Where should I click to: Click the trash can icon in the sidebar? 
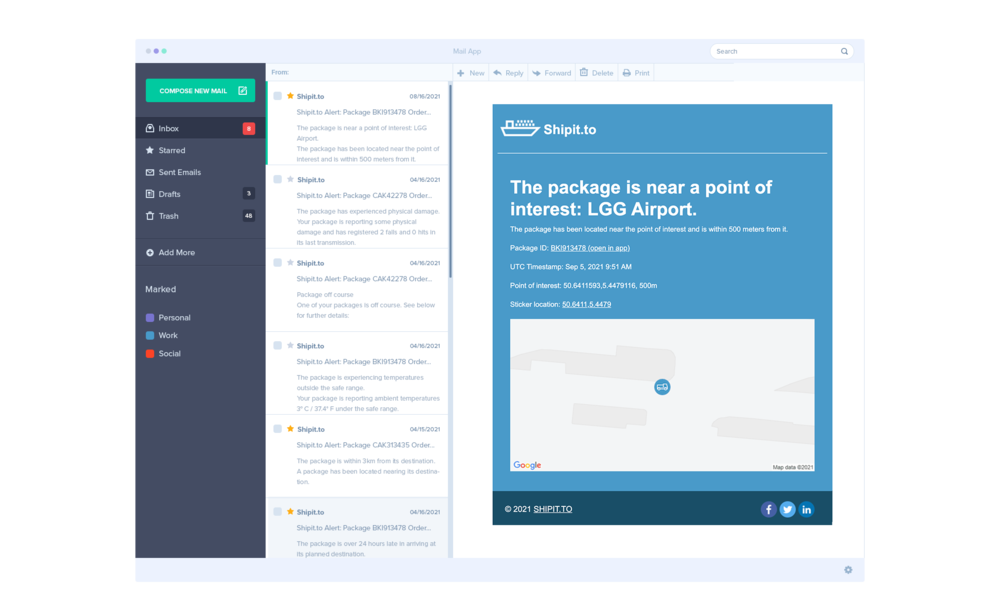pyautogui.click(x=150, y=216)
